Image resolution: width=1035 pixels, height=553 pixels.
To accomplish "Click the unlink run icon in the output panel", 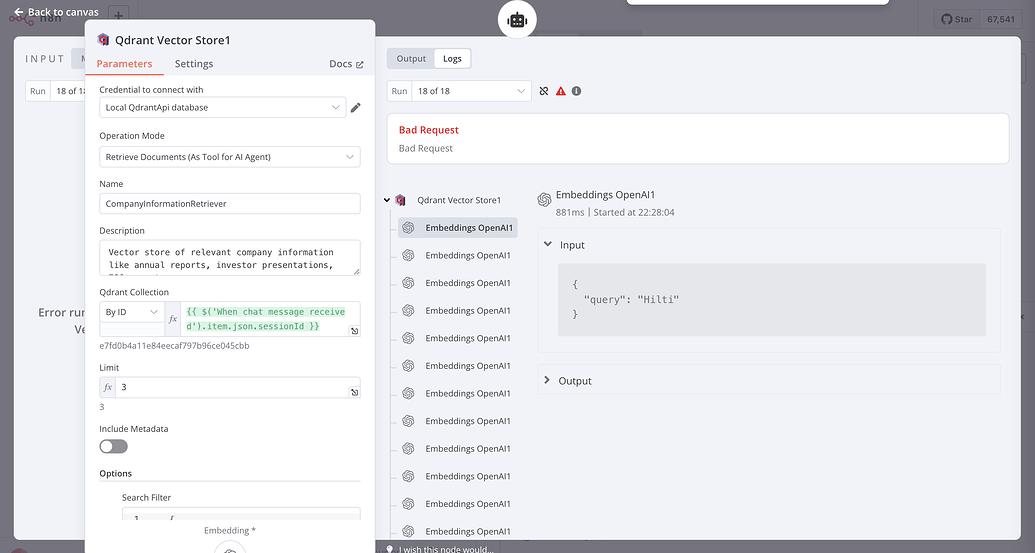I will coord(544,91).
